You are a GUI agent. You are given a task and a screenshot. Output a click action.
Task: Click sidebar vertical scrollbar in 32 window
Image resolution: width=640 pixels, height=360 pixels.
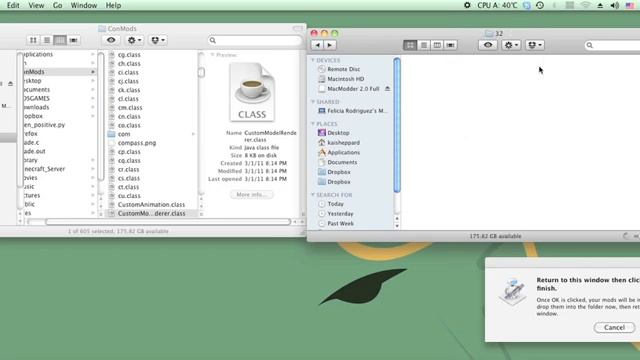click(397, 124)
